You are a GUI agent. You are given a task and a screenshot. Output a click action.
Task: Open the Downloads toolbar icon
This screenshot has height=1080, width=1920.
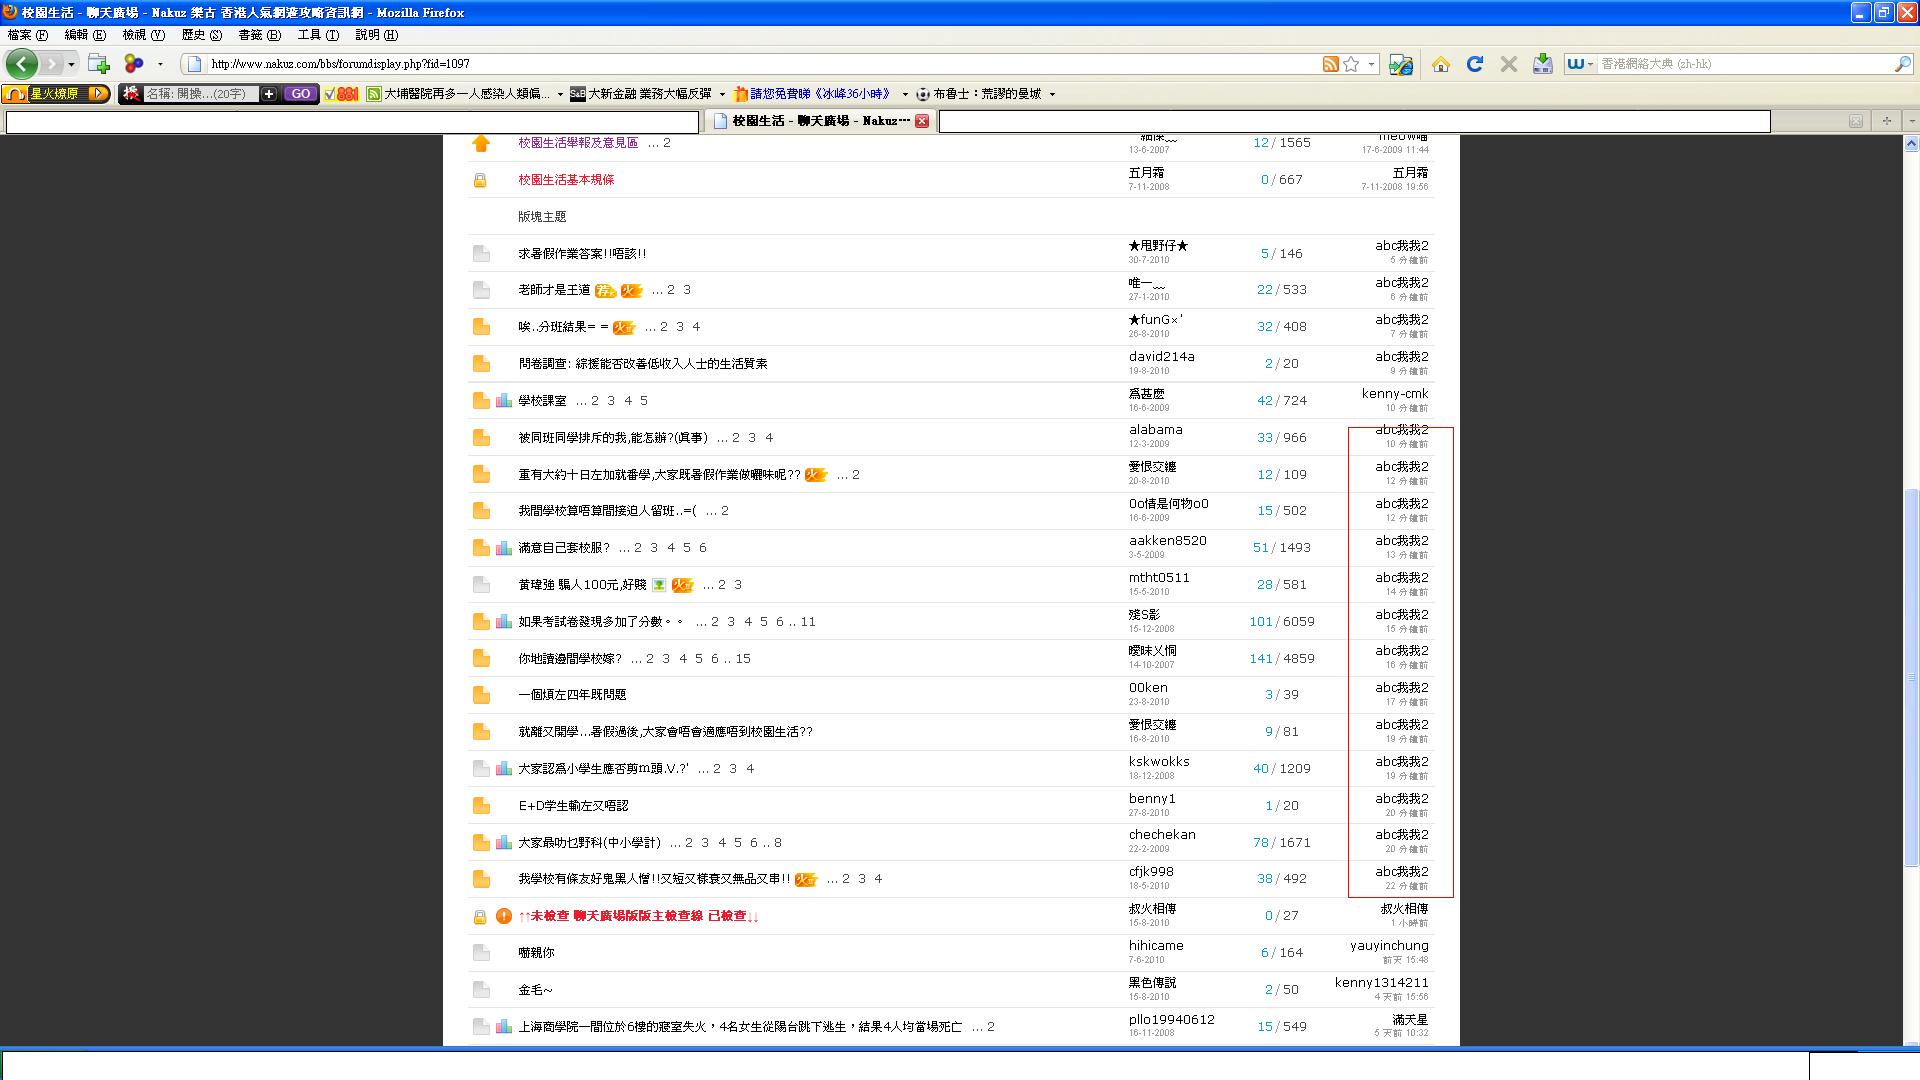1543,64
